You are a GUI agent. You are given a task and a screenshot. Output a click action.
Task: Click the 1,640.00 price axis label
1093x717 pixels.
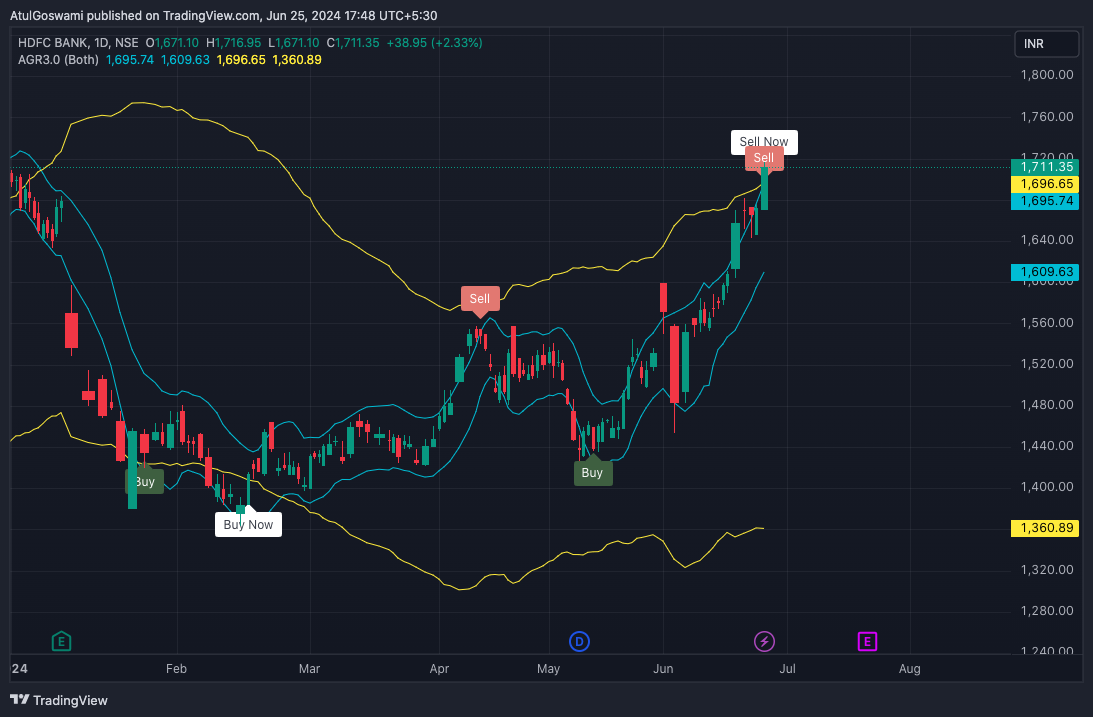[x=1046, y=240]
